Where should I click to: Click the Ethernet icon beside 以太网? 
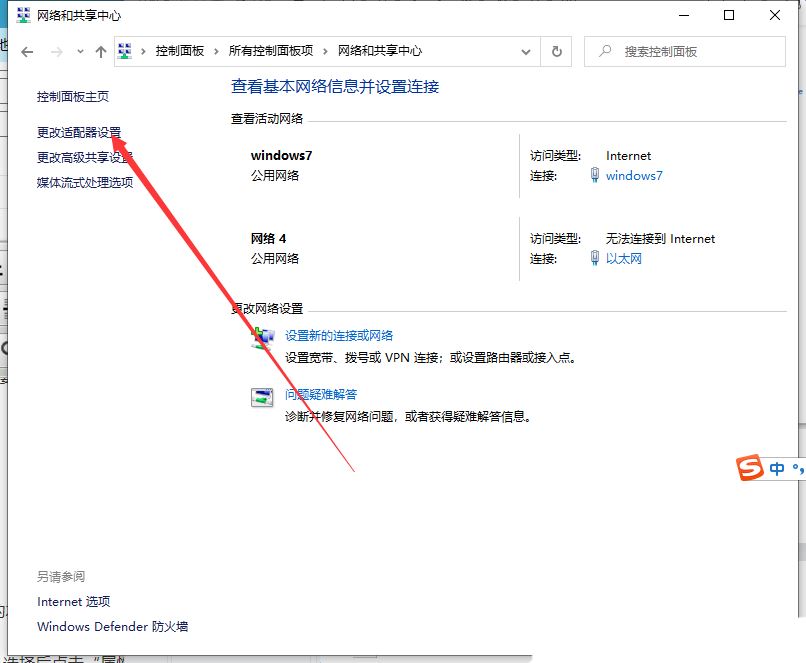597,259
